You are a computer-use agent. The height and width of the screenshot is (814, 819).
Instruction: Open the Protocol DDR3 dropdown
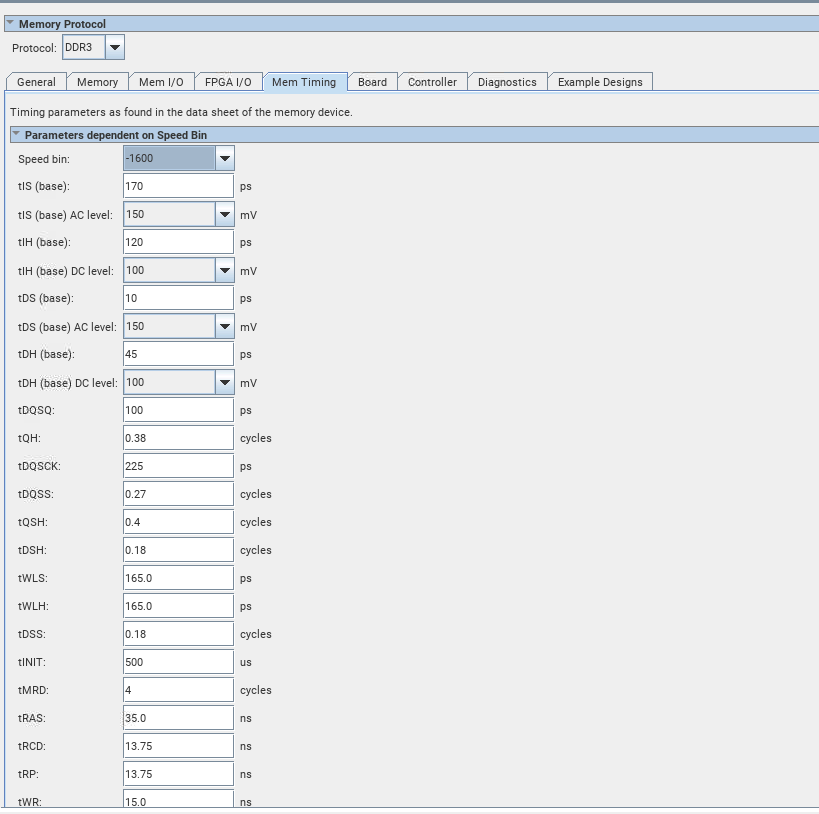coord(115,47)
